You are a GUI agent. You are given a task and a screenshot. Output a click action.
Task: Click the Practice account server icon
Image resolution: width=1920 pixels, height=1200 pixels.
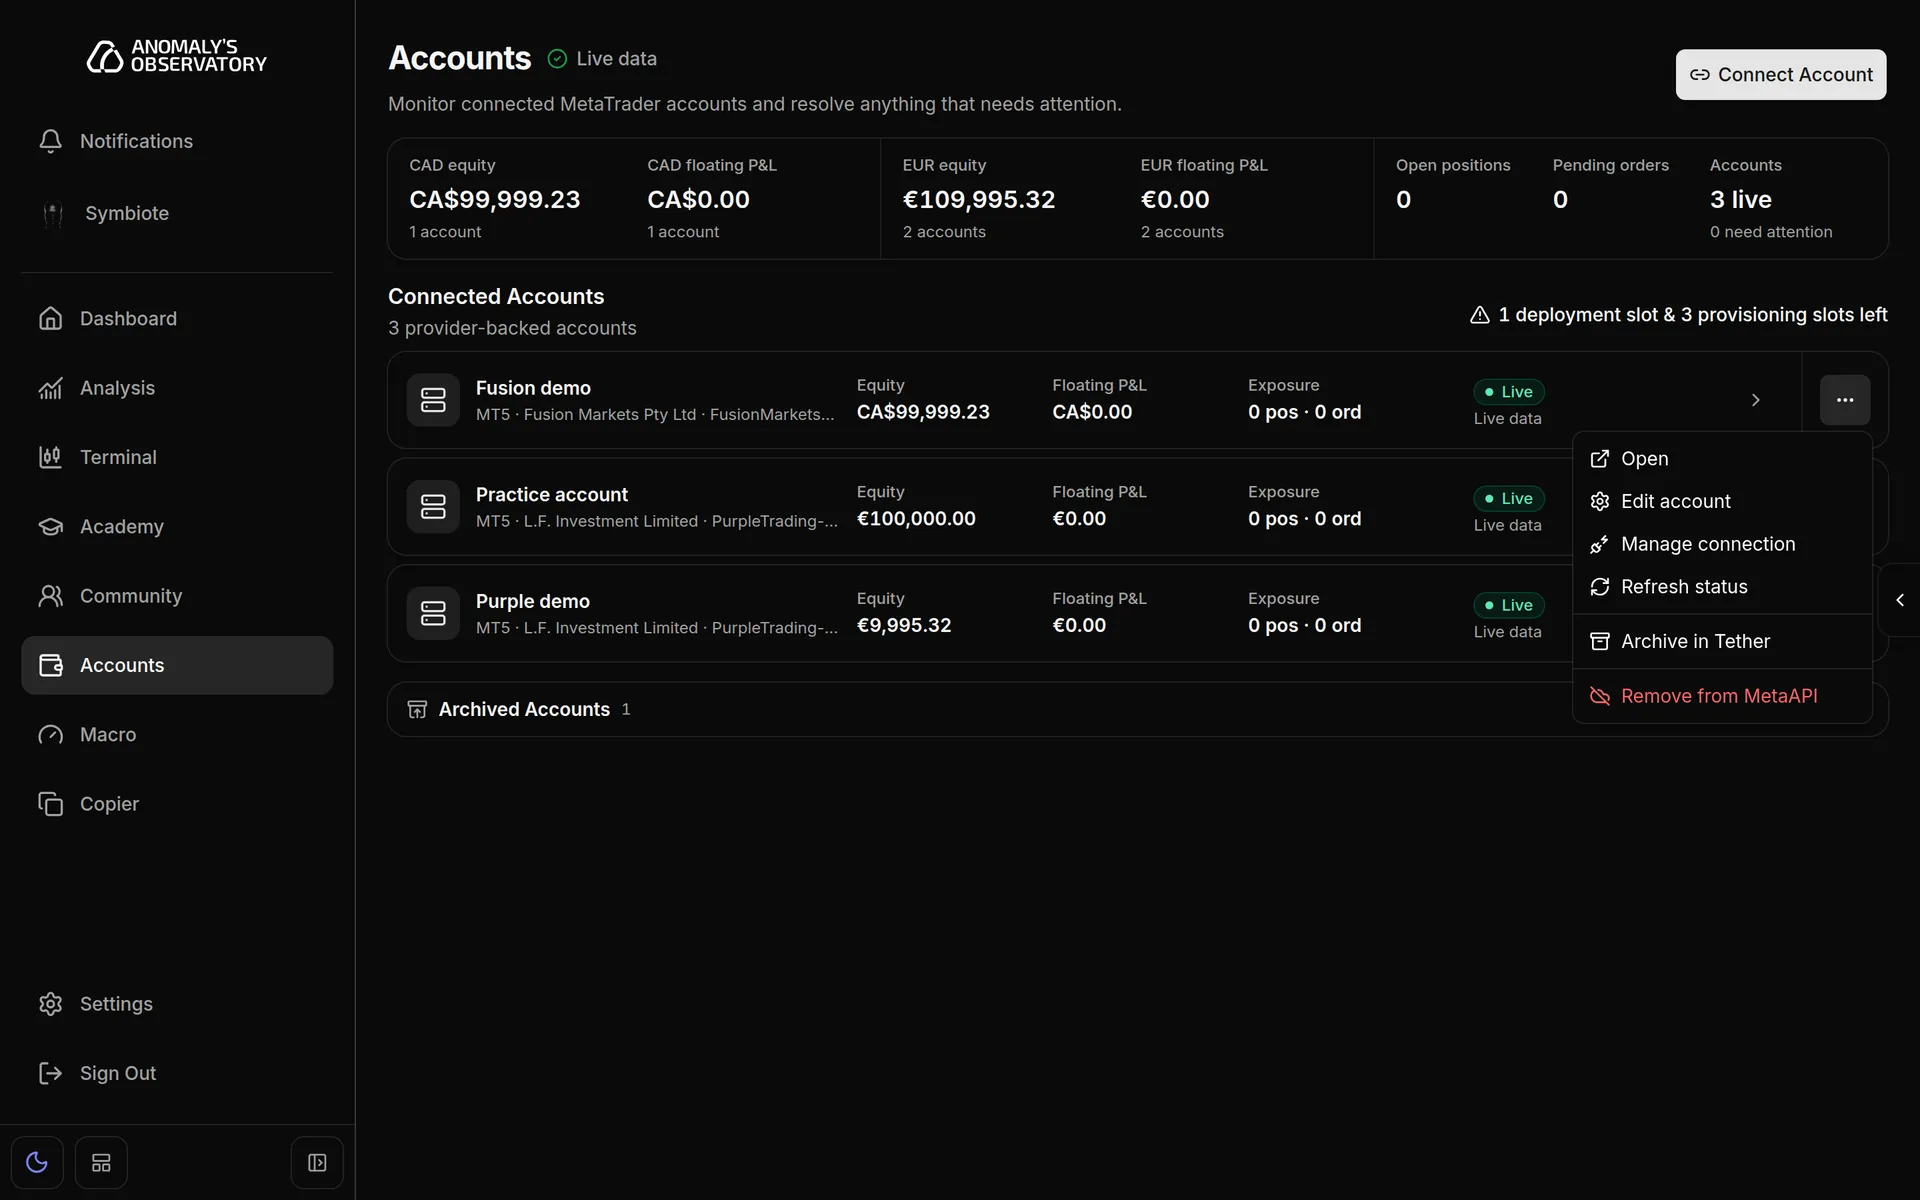[433, 507]
